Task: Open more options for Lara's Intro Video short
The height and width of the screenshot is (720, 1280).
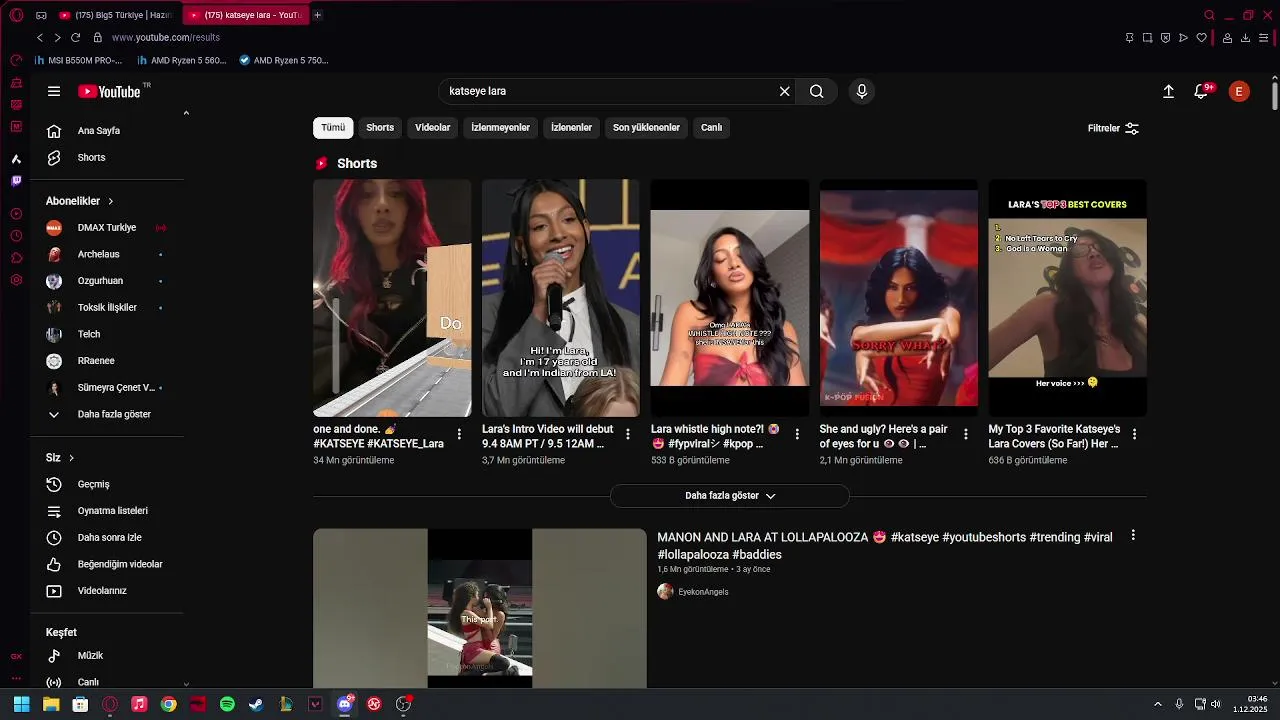Action: [628, 434]
